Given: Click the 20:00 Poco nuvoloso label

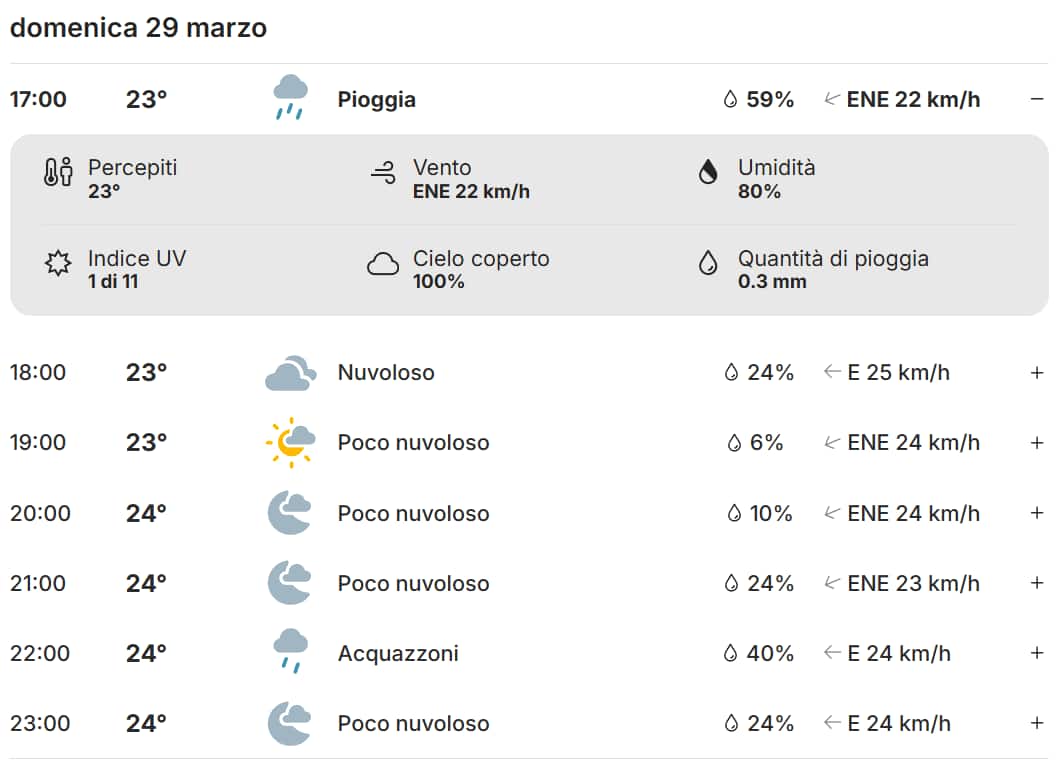Looking at the screenshot, I should [413, 513].
